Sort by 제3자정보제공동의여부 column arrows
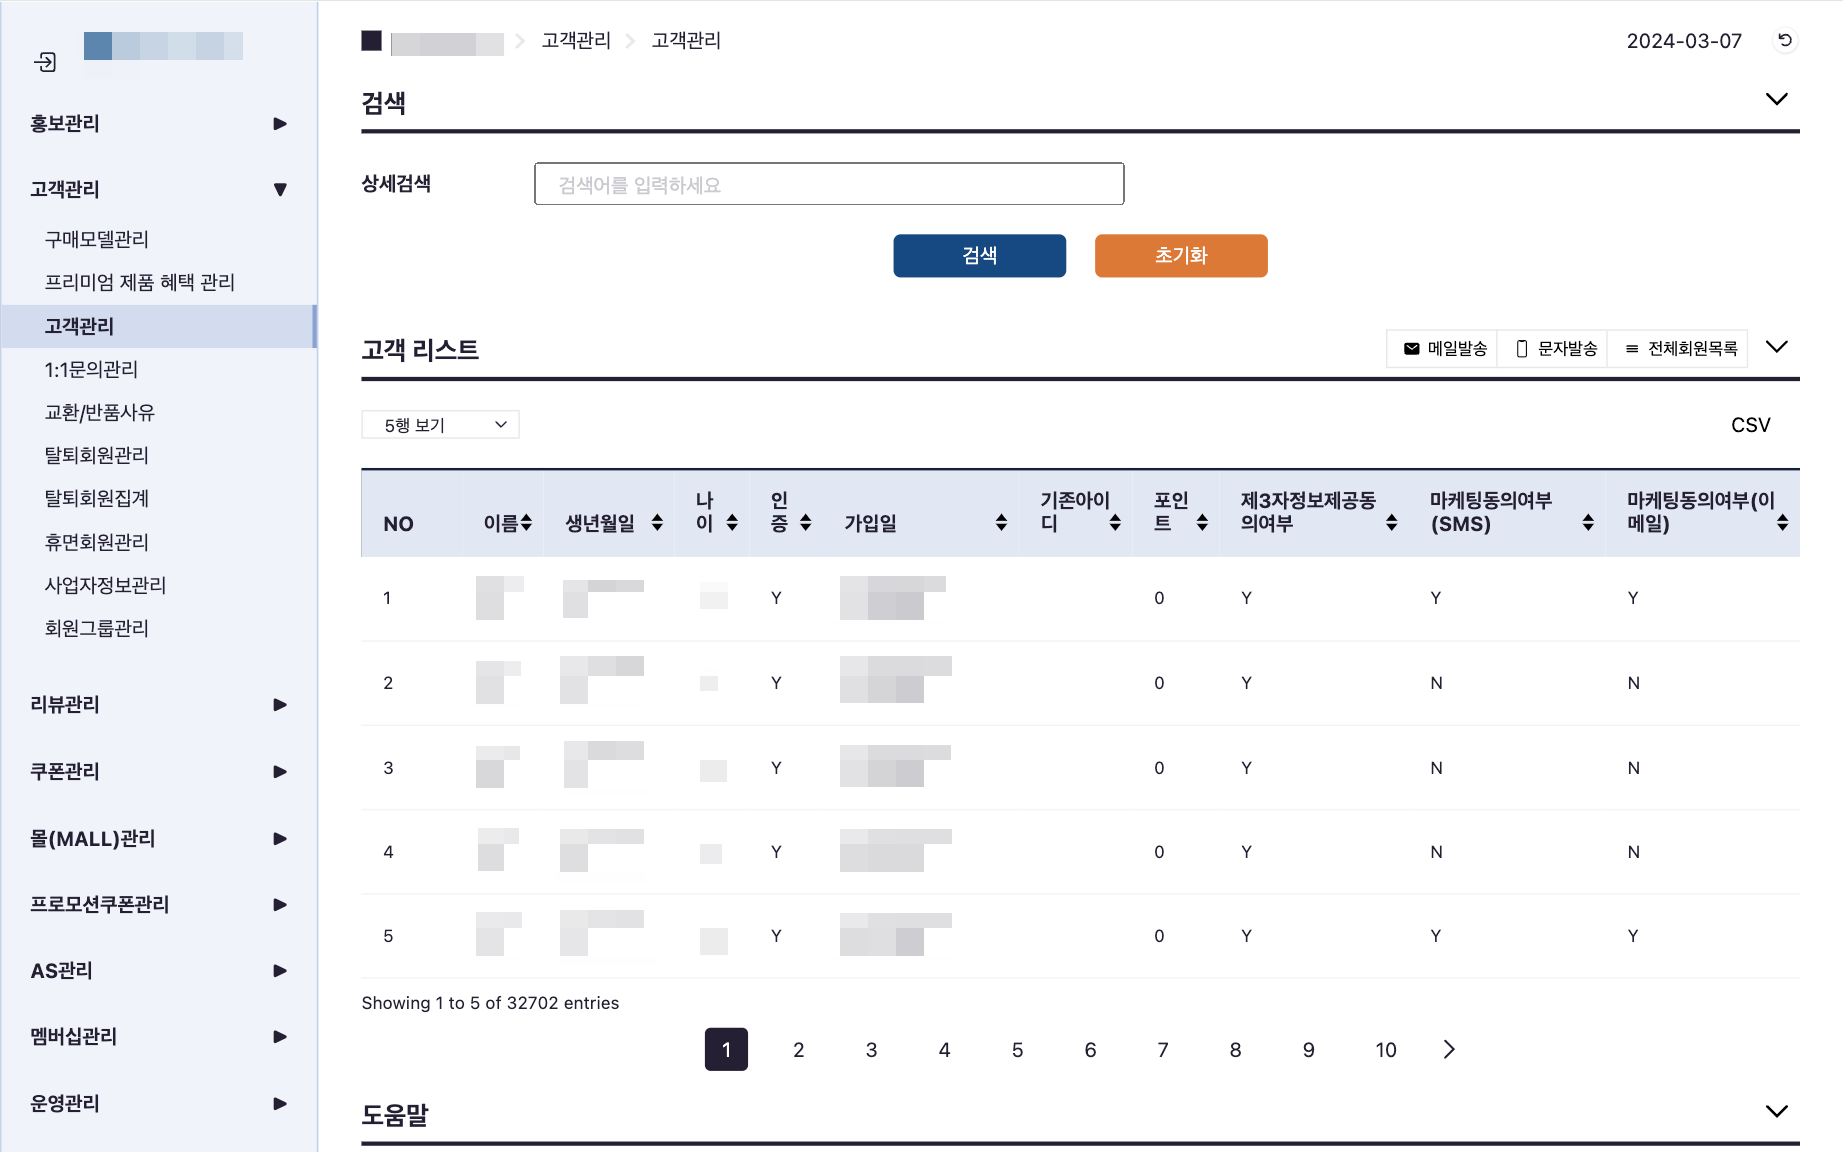This screenshot has width=1843, height=1152. 1391,523
